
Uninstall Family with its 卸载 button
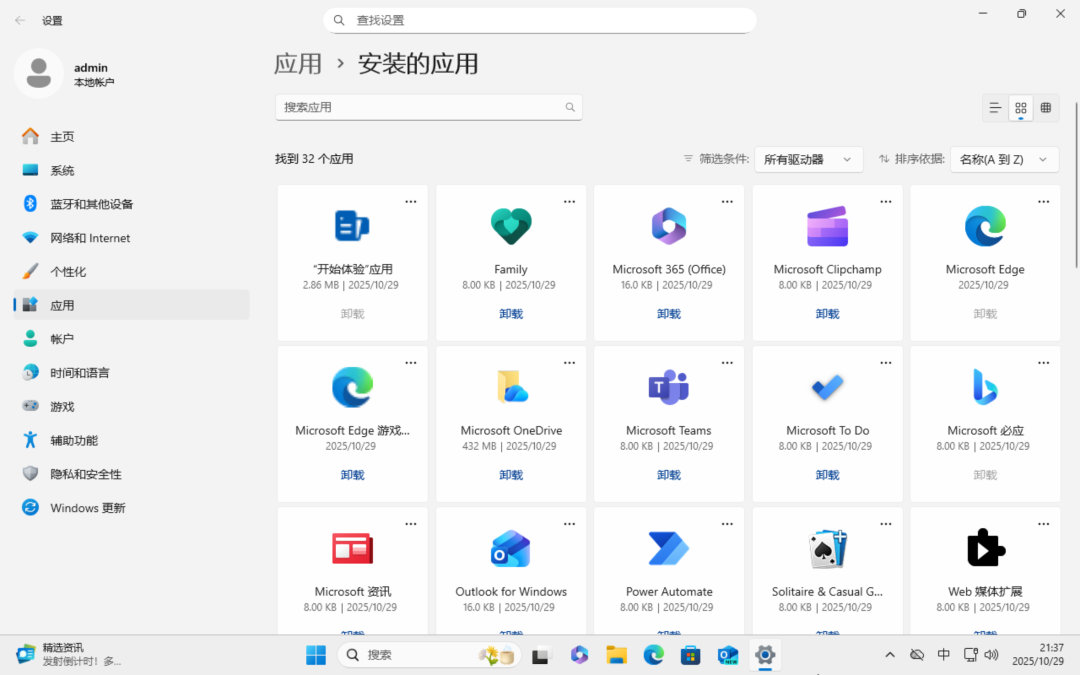[510, 314]
